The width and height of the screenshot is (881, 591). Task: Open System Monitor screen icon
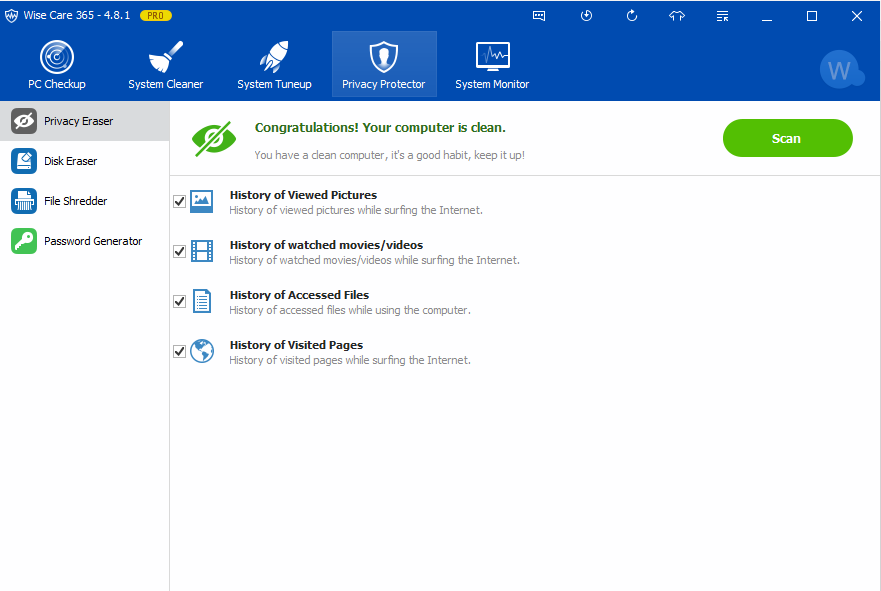tap(492, 56)
